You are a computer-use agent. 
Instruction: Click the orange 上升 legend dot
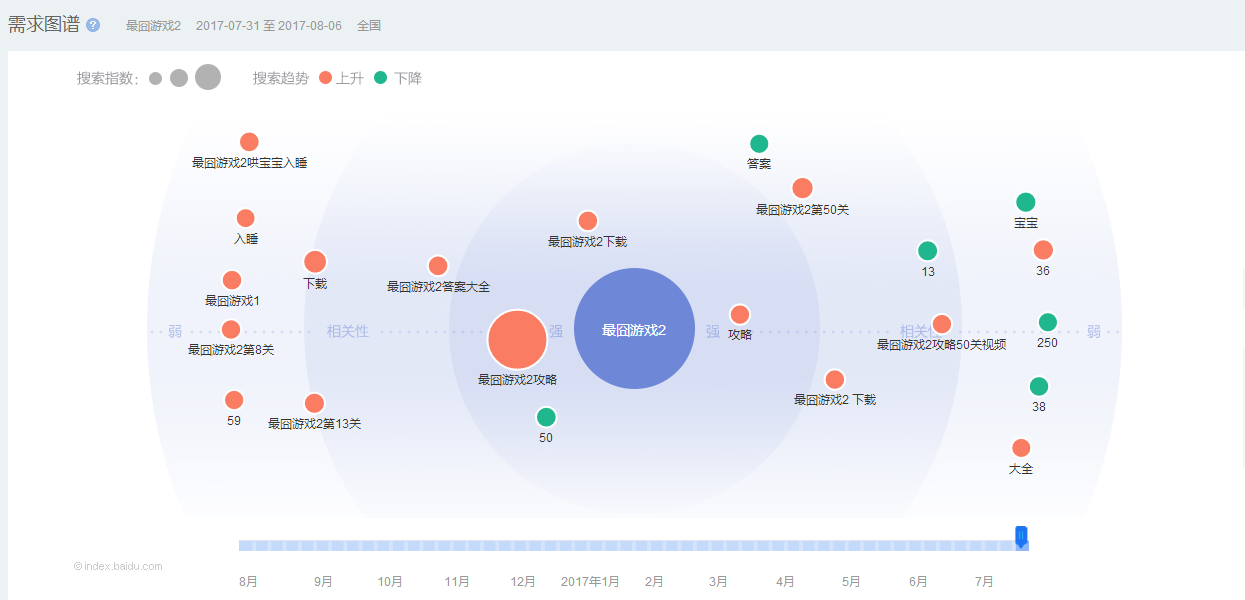coord(325,77)
